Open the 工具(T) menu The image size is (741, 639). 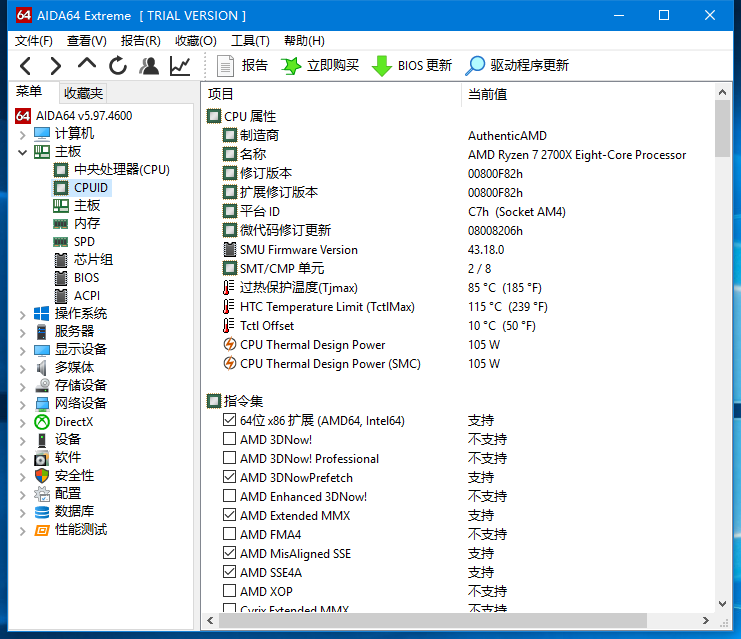pos(250,41)
